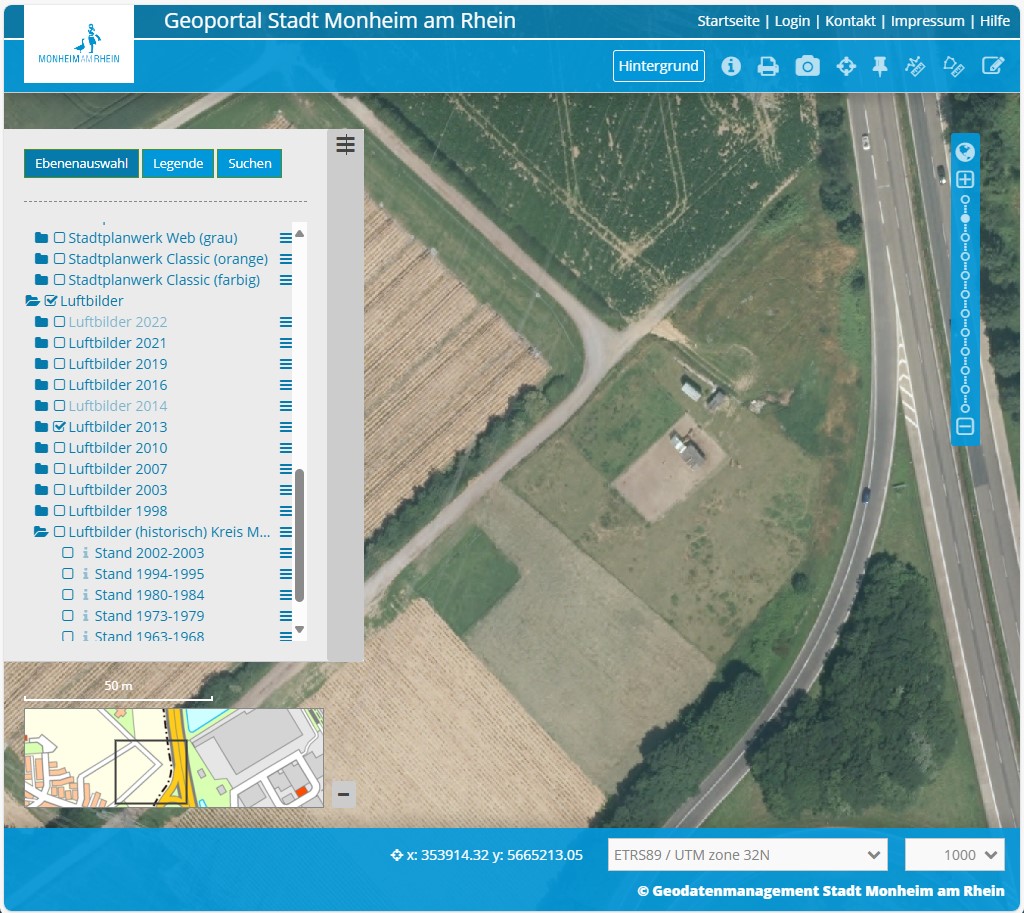Show info for Stand 1980-1984 layer

click(86, 595)
